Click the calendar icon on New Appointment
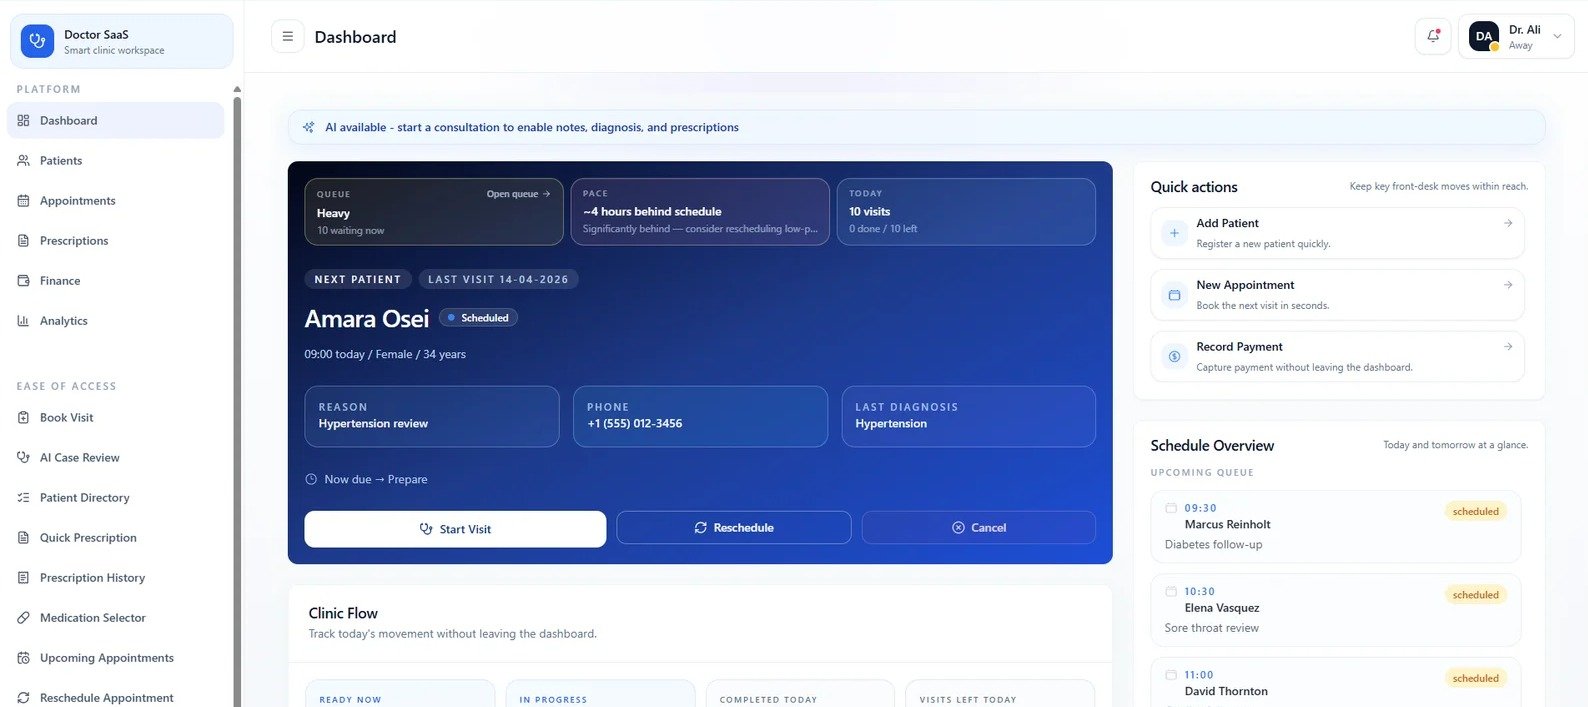The width and height of the screenshot is (1588, 707). (1174, 295)
